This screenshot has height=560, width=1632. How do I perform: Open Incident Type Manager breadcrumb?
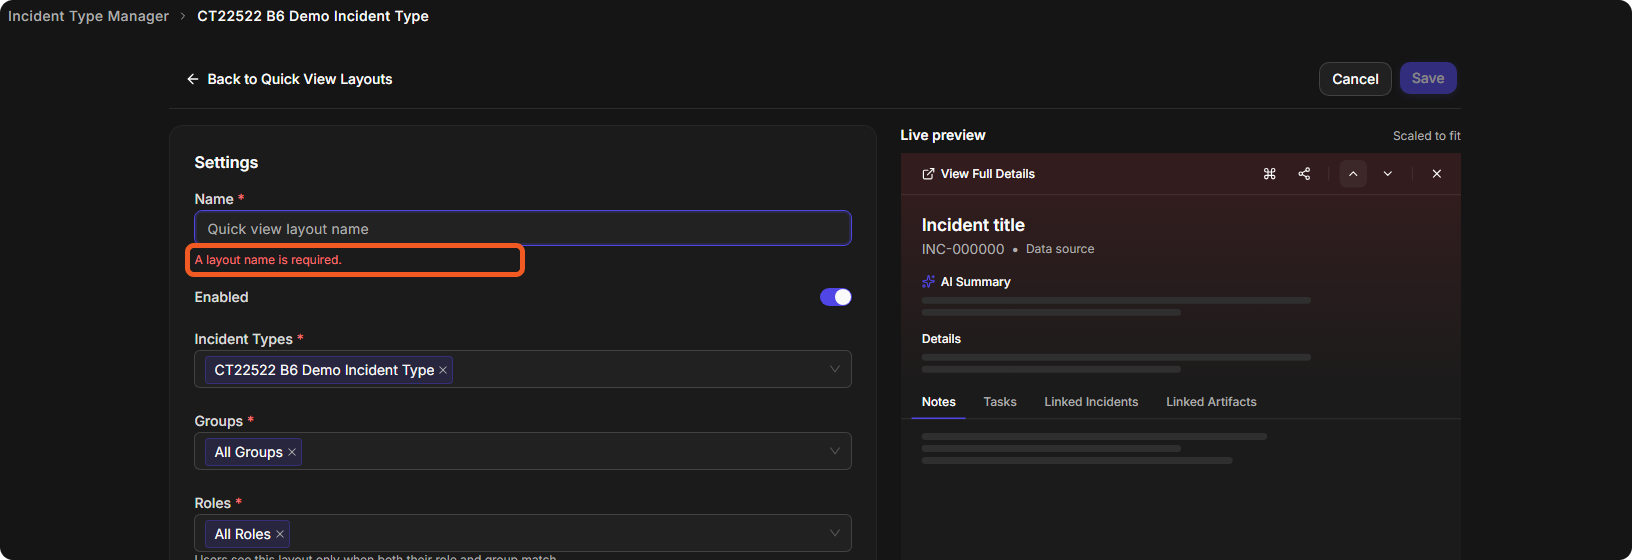point(88,16)
